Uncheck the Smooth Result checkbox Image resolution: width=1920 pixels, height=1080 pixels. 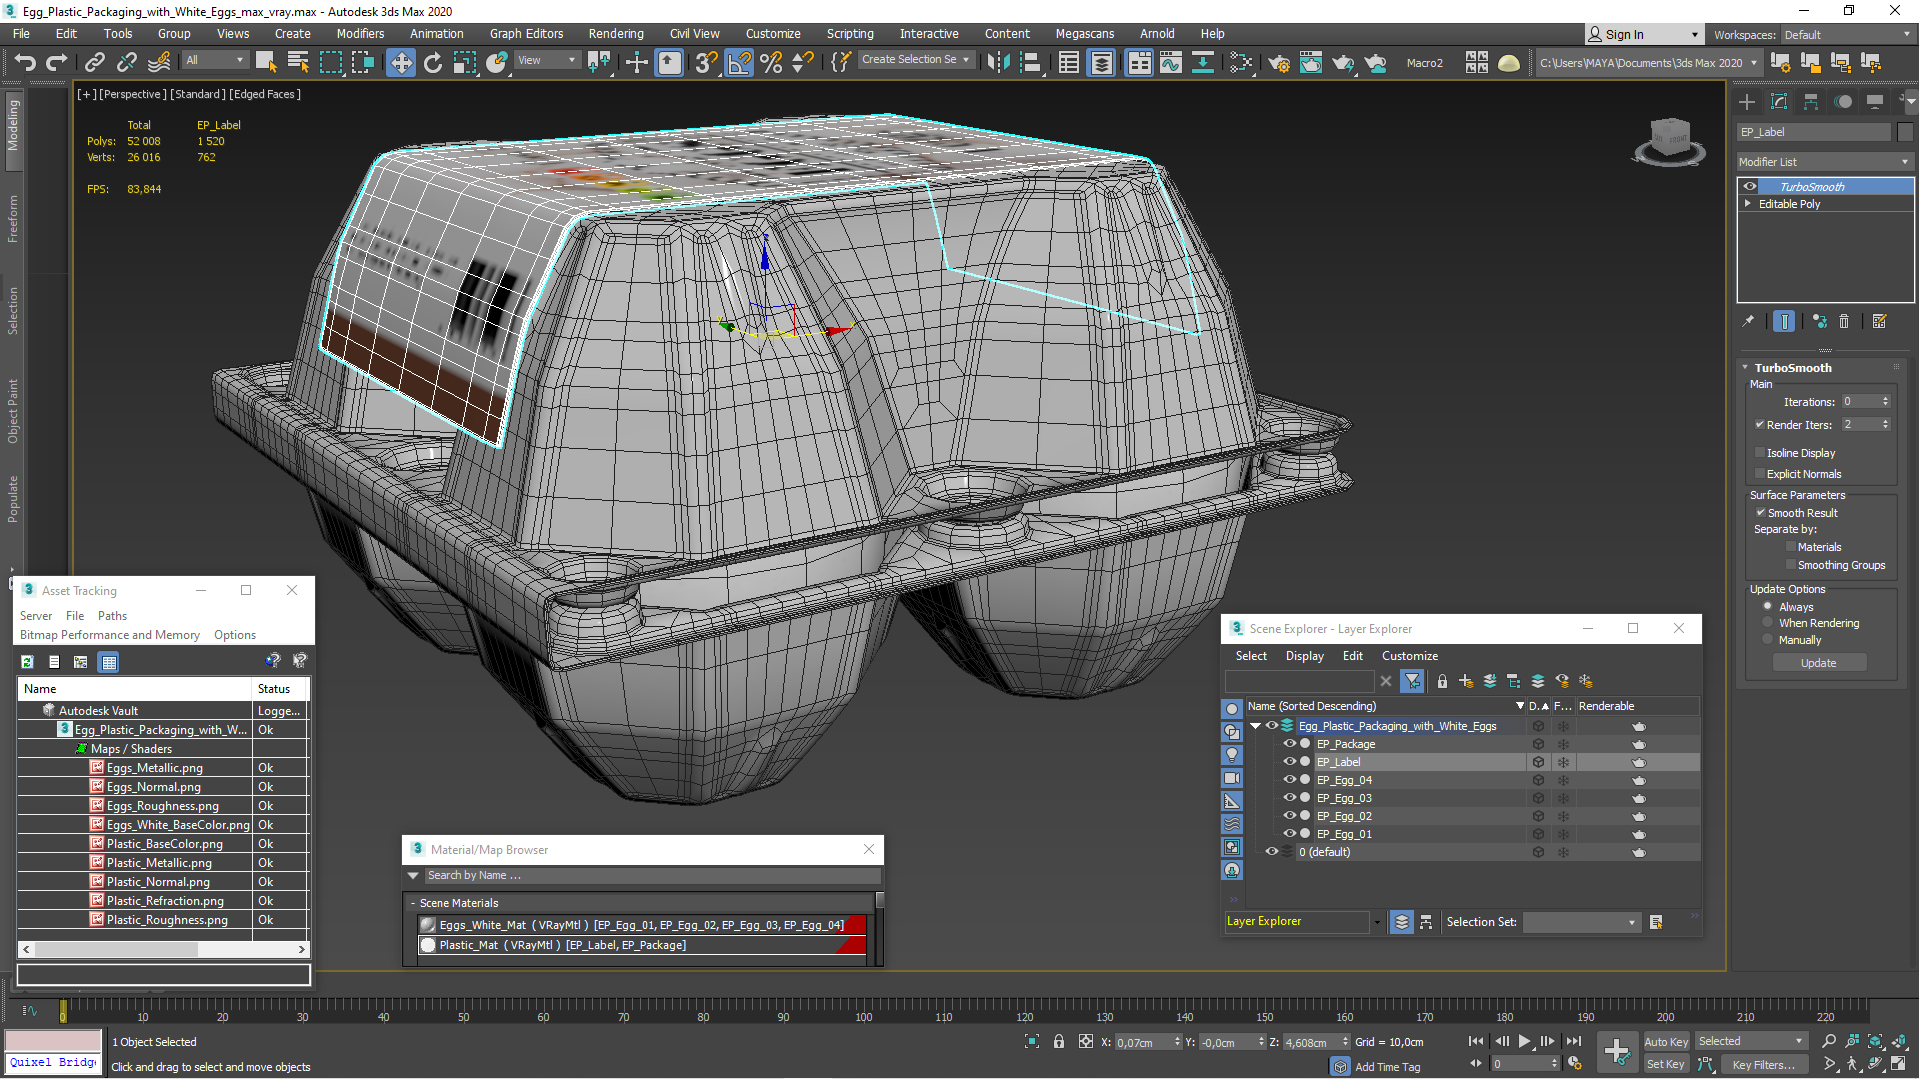tap(1760, 513)
